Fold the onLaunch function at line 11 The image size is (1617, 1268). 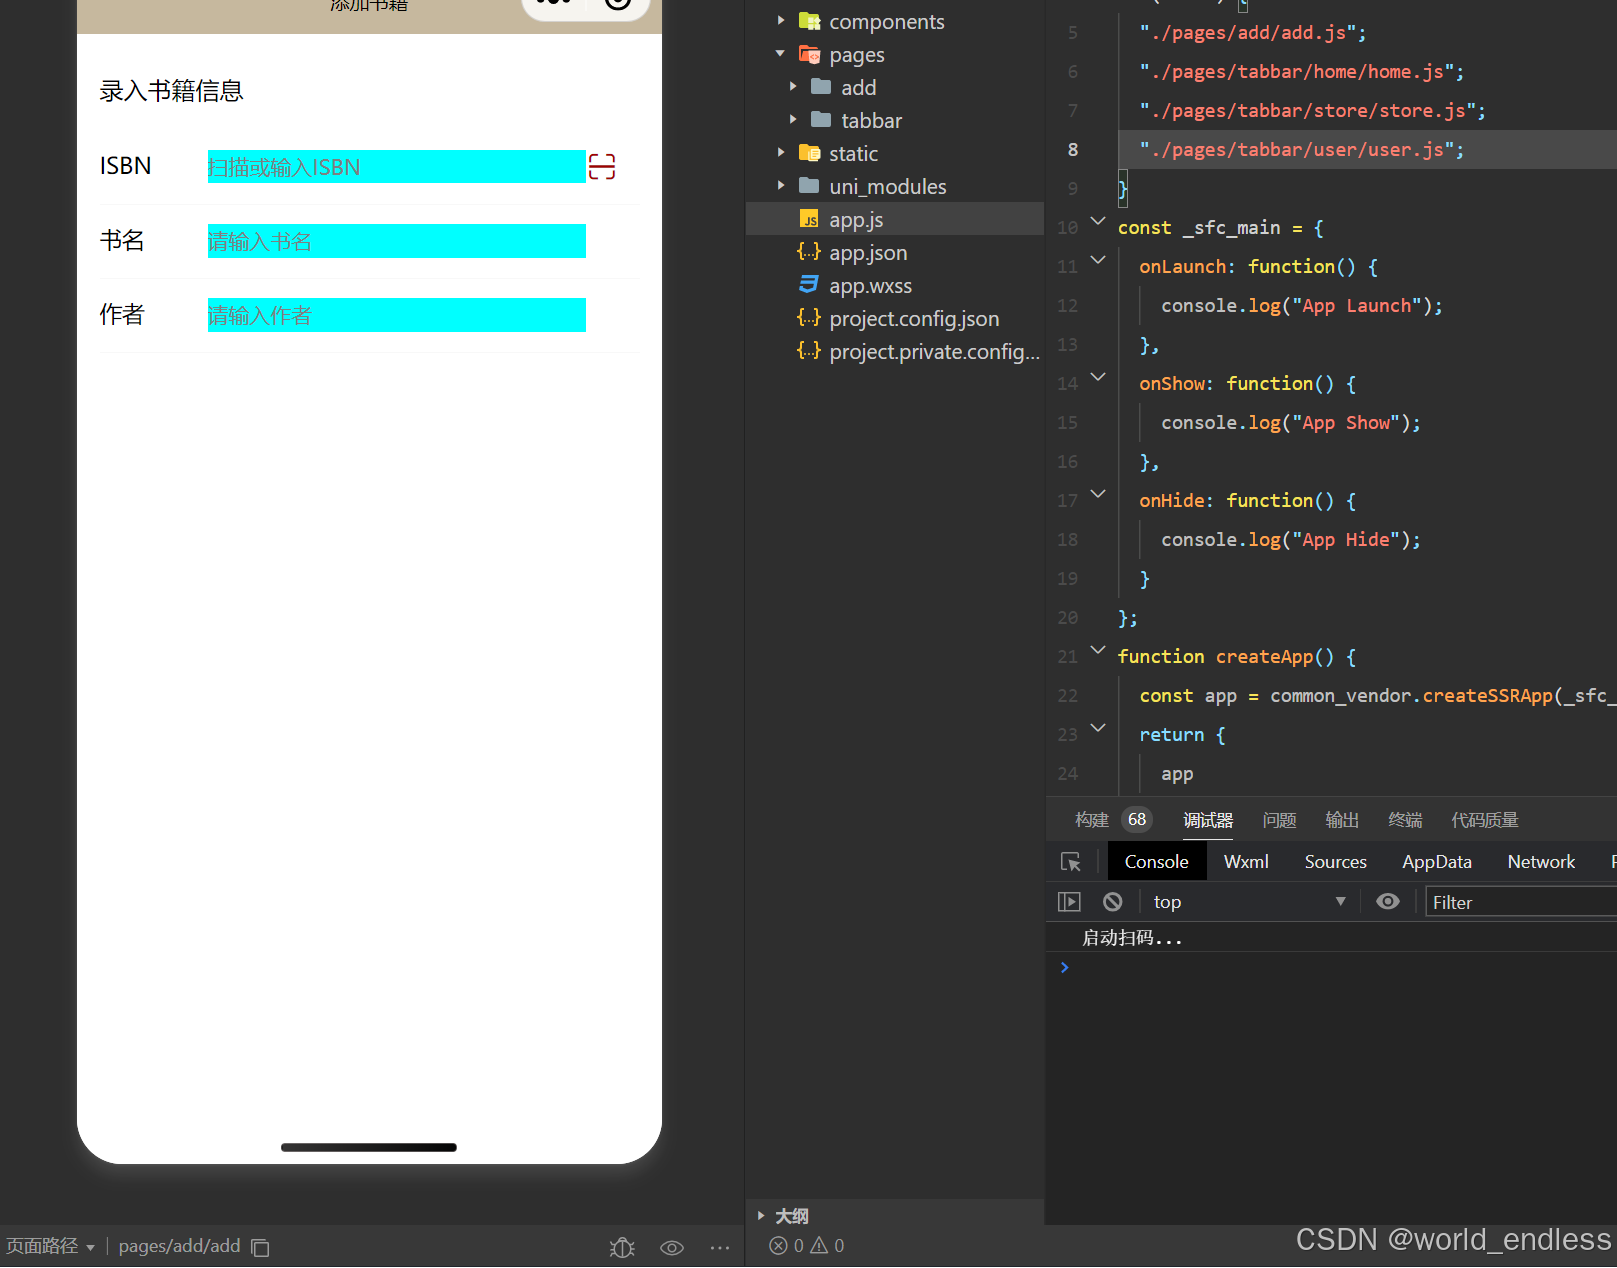click(x=1098, y=260)
